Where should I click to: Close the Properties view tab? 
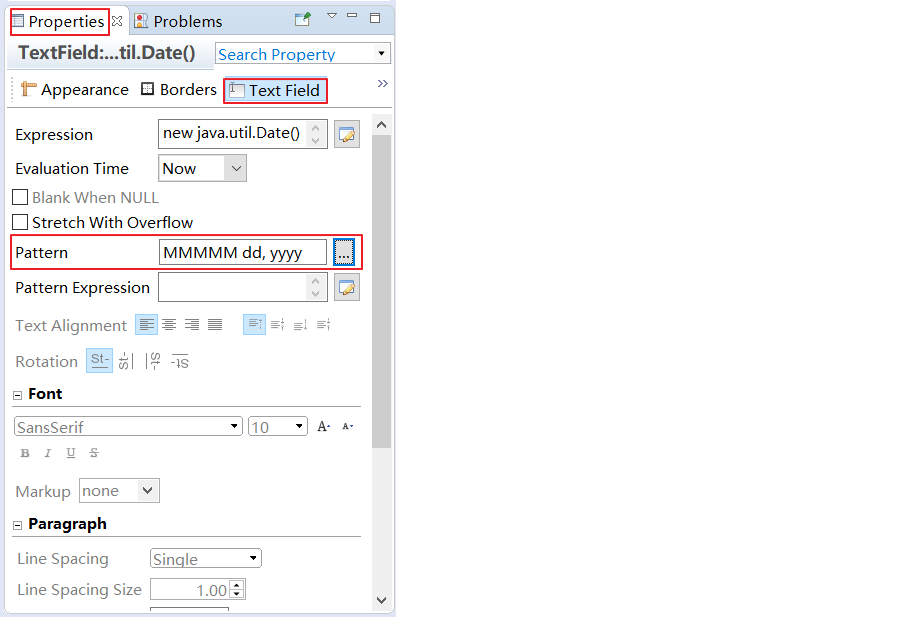117,21
